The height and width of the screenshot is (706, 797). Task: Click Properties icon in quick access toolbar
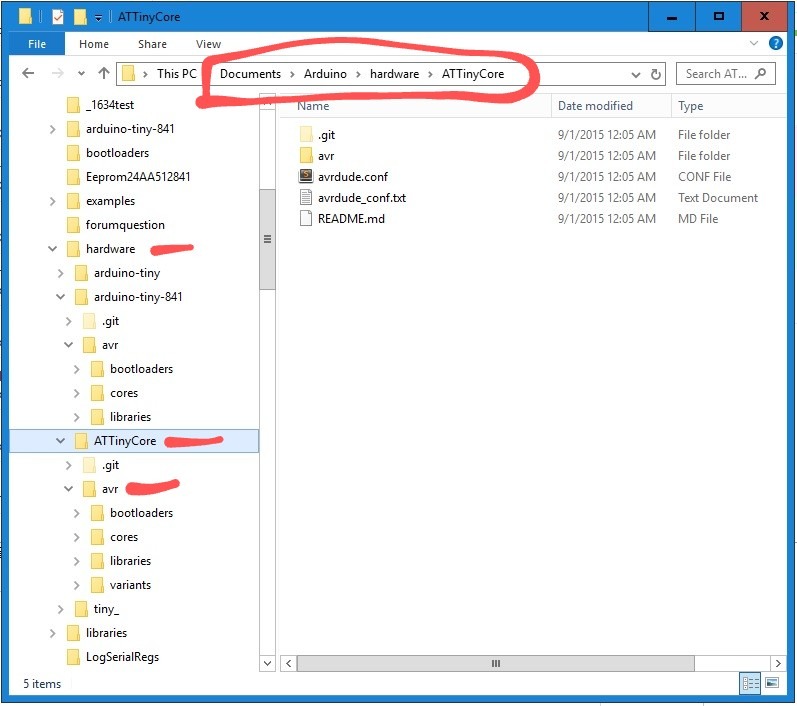58,17
